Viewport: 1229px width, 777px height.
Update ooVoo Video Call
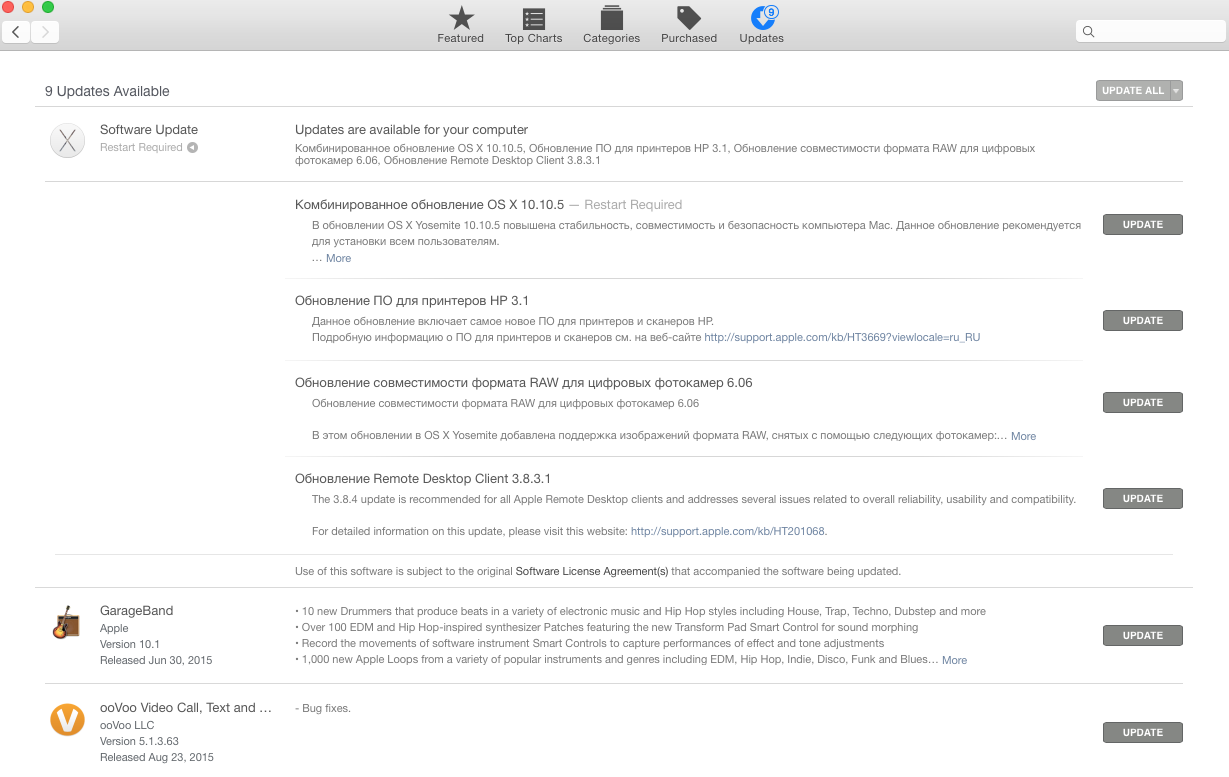(x=1142, y=733)
